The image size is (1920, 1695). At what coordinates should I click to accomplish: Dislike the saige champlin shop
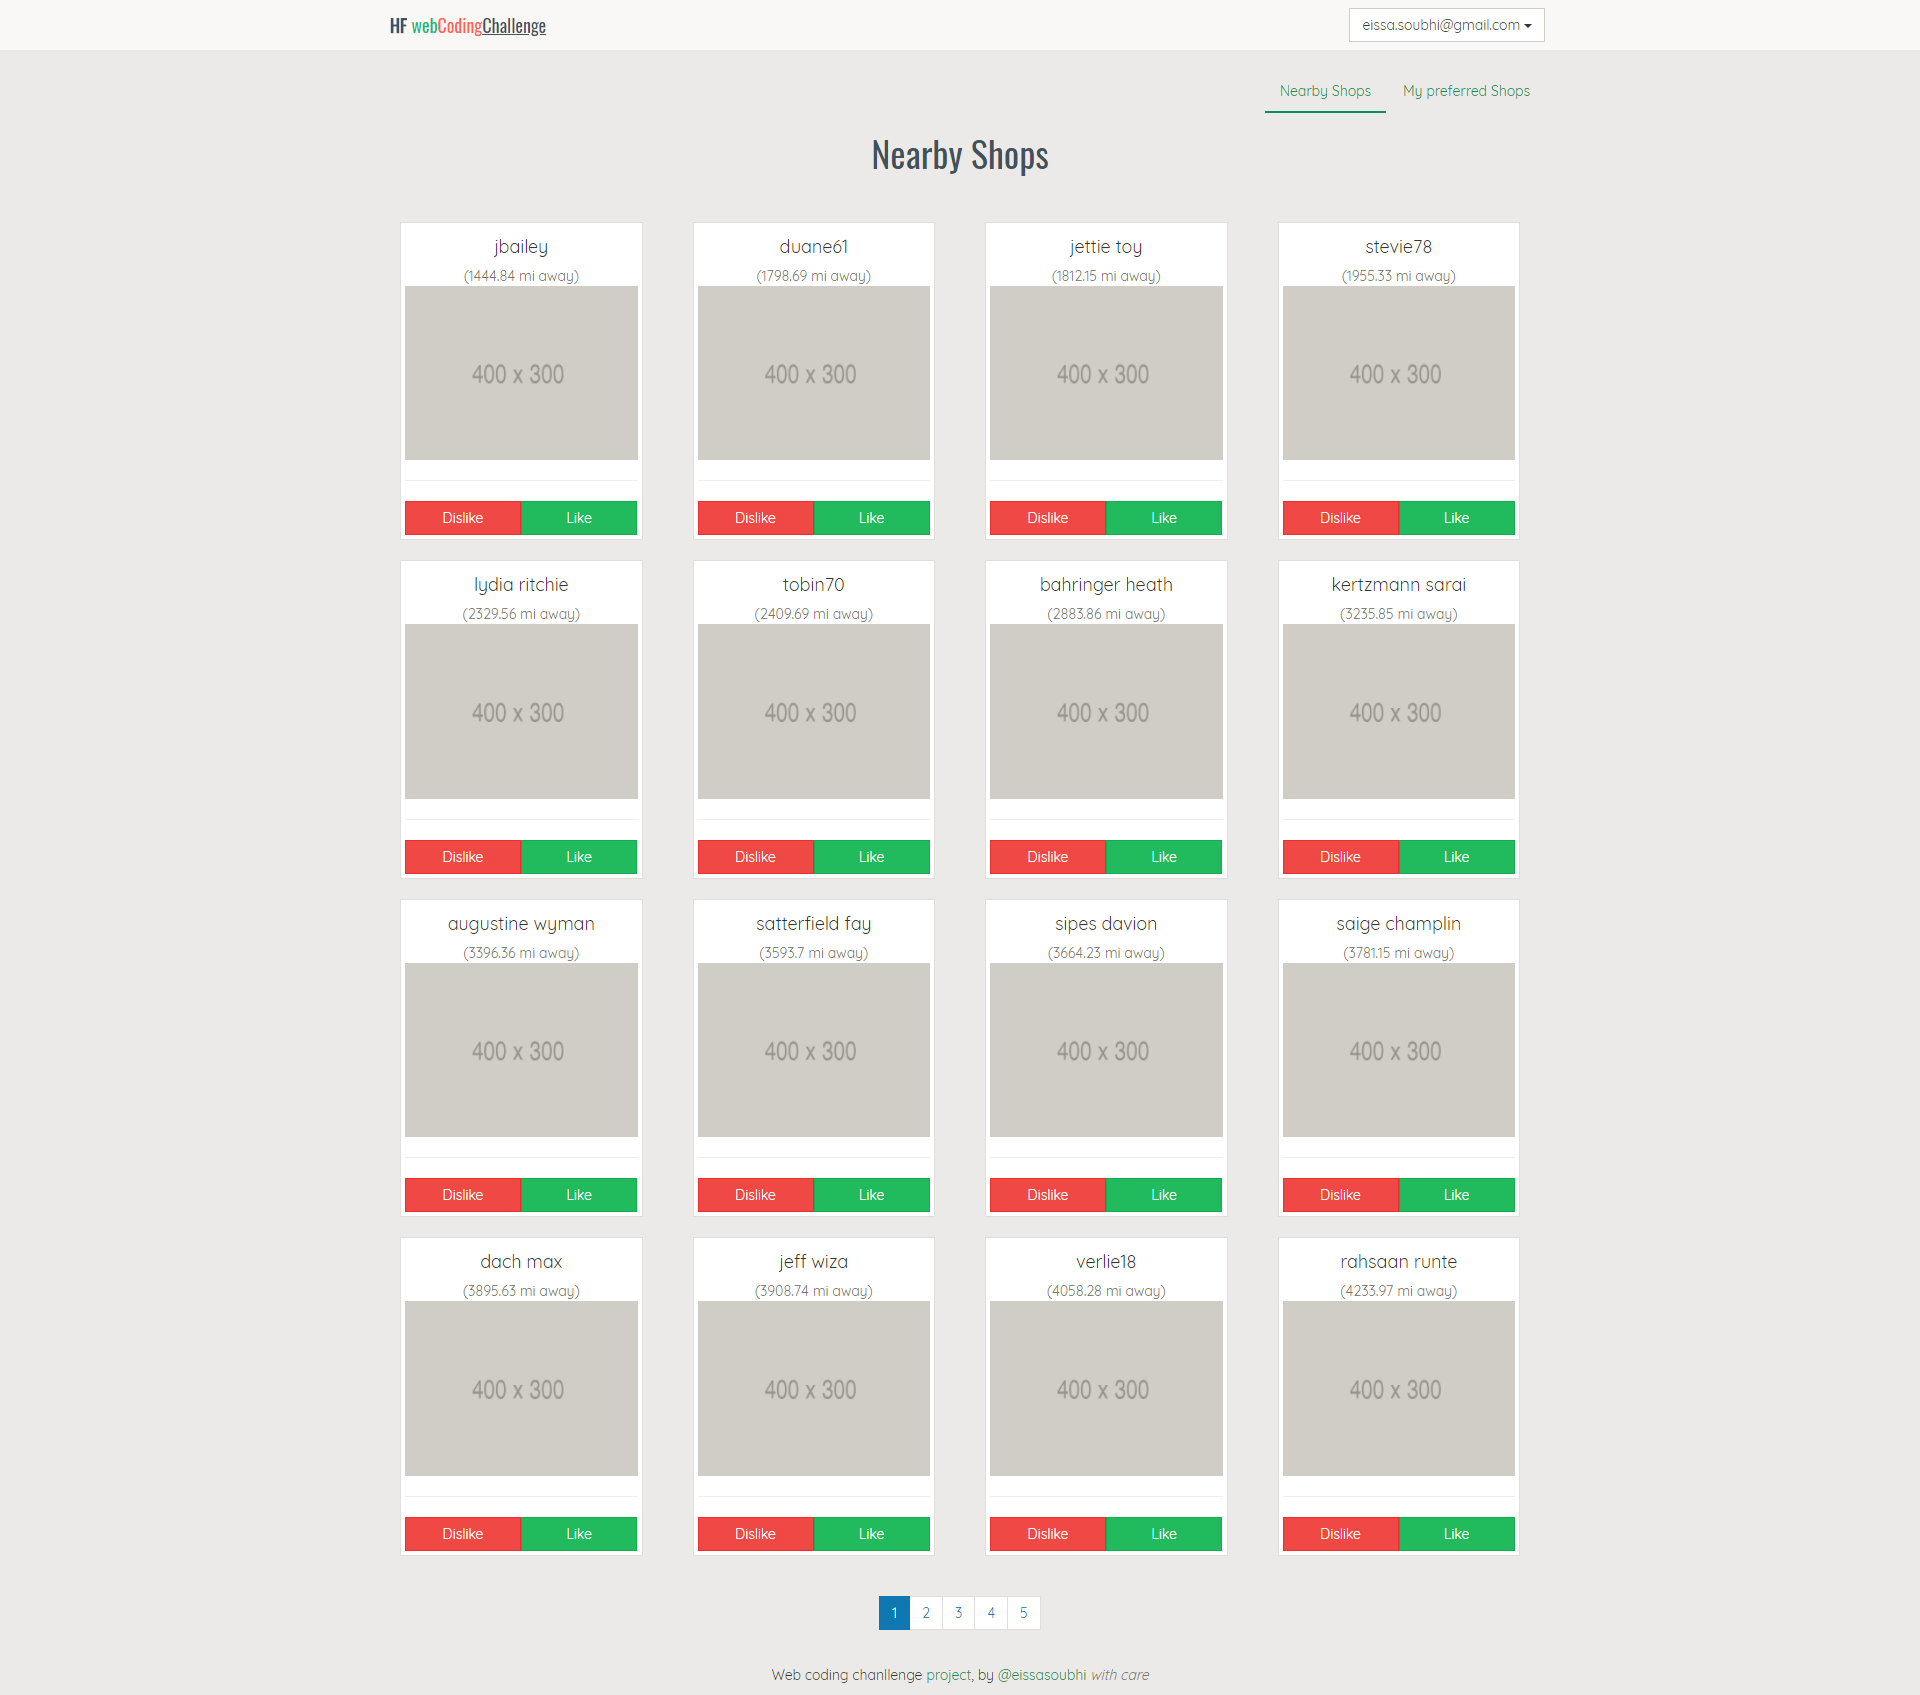tap(1339, 1195)
